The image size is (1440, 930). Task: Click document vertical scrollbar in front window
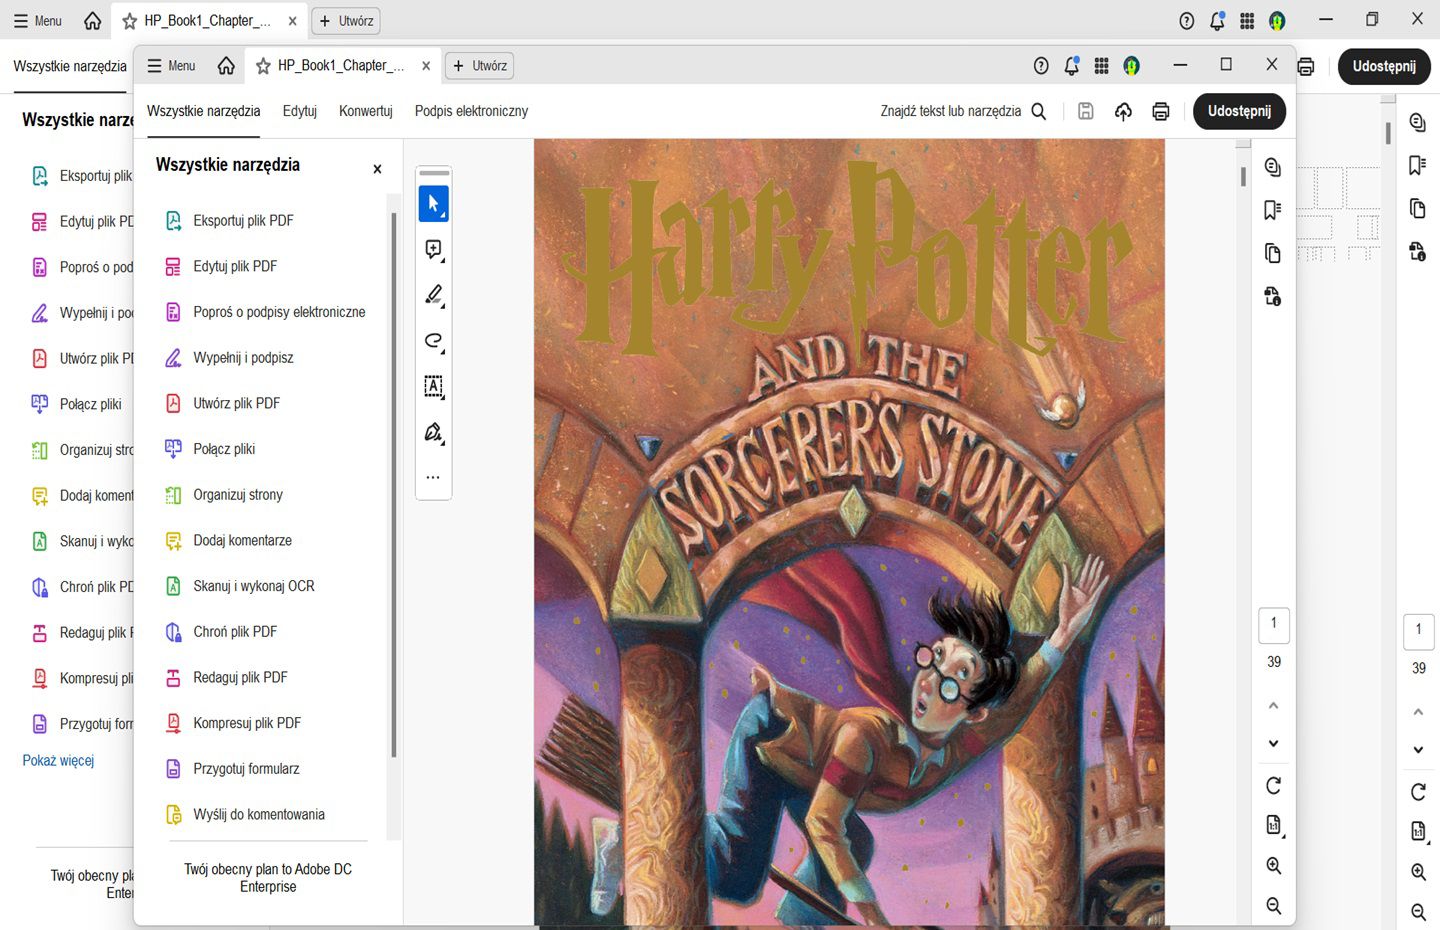1243,177
